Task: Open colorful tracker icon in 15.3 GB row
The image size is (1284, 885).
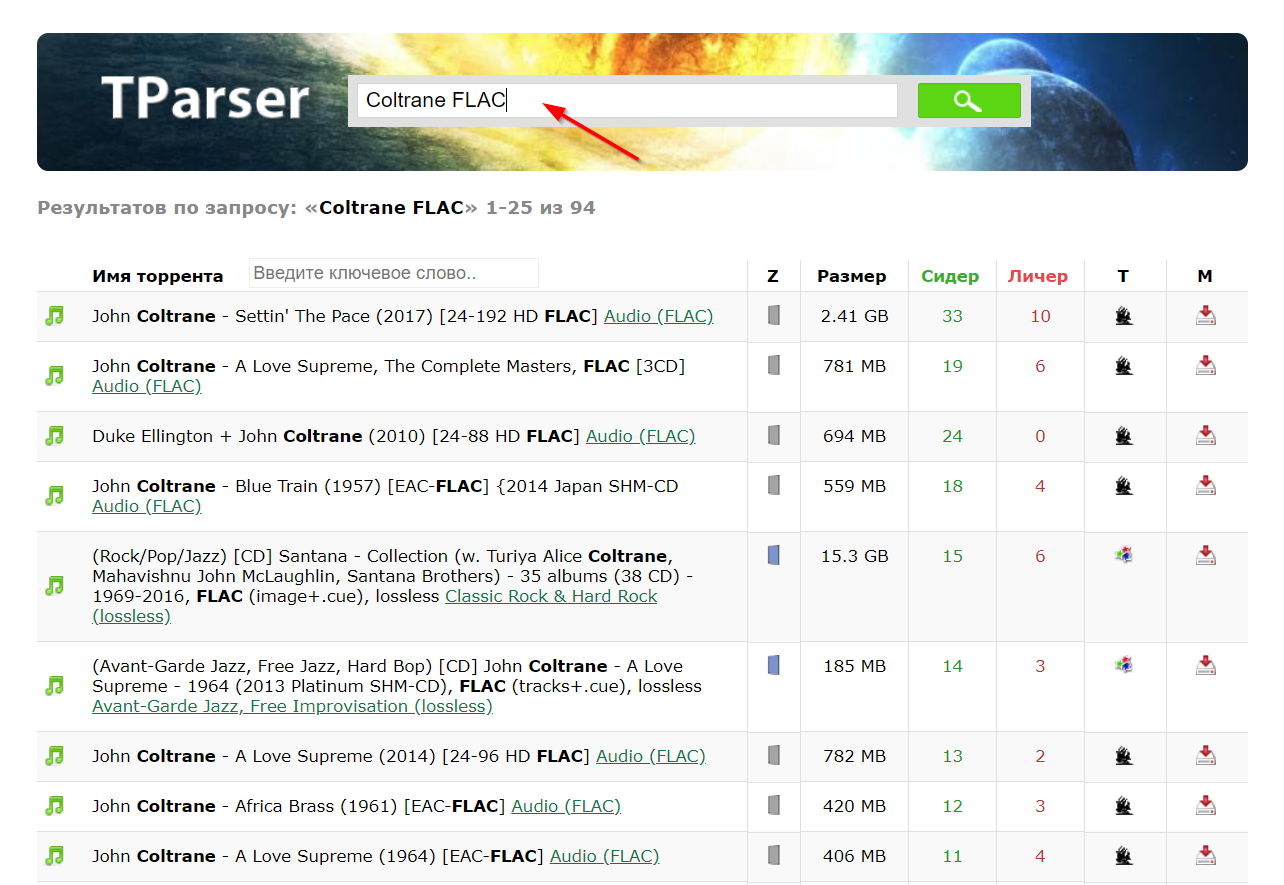Action: 1124,555
